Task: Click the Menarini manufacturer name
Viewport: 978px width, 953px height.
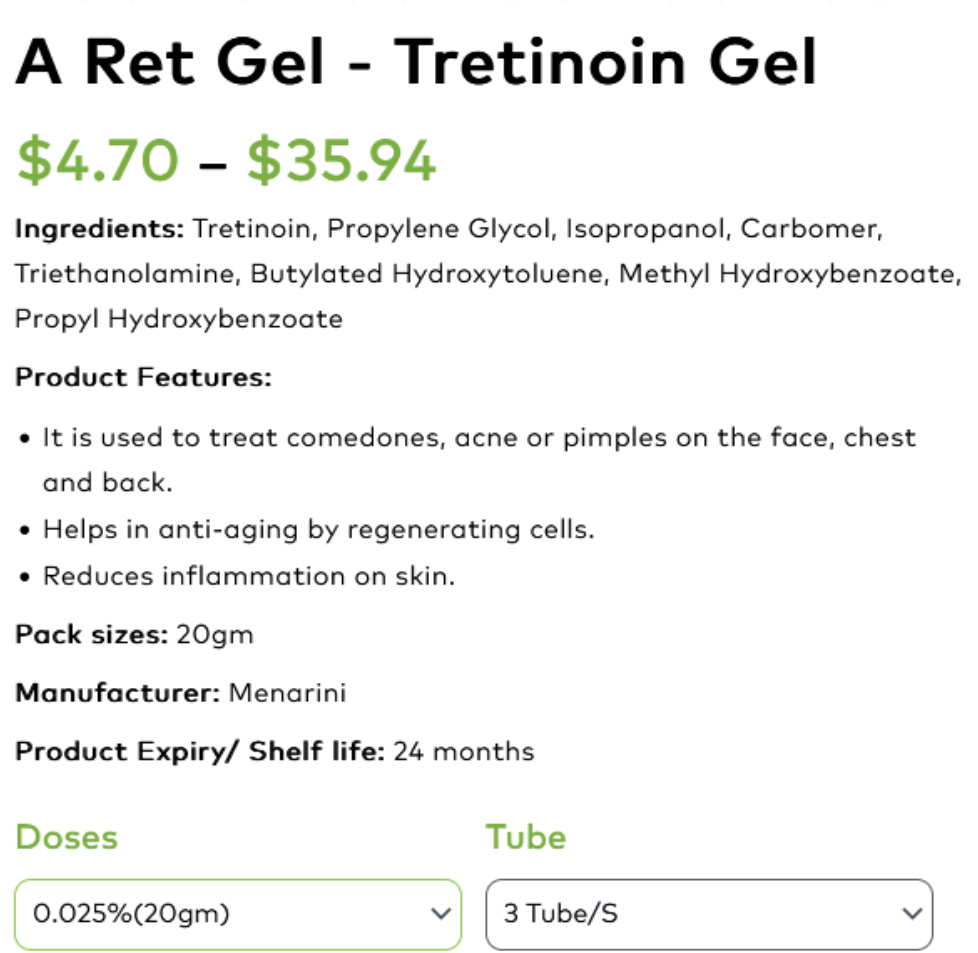Action: pyautogui.click(x=287, y=693)
